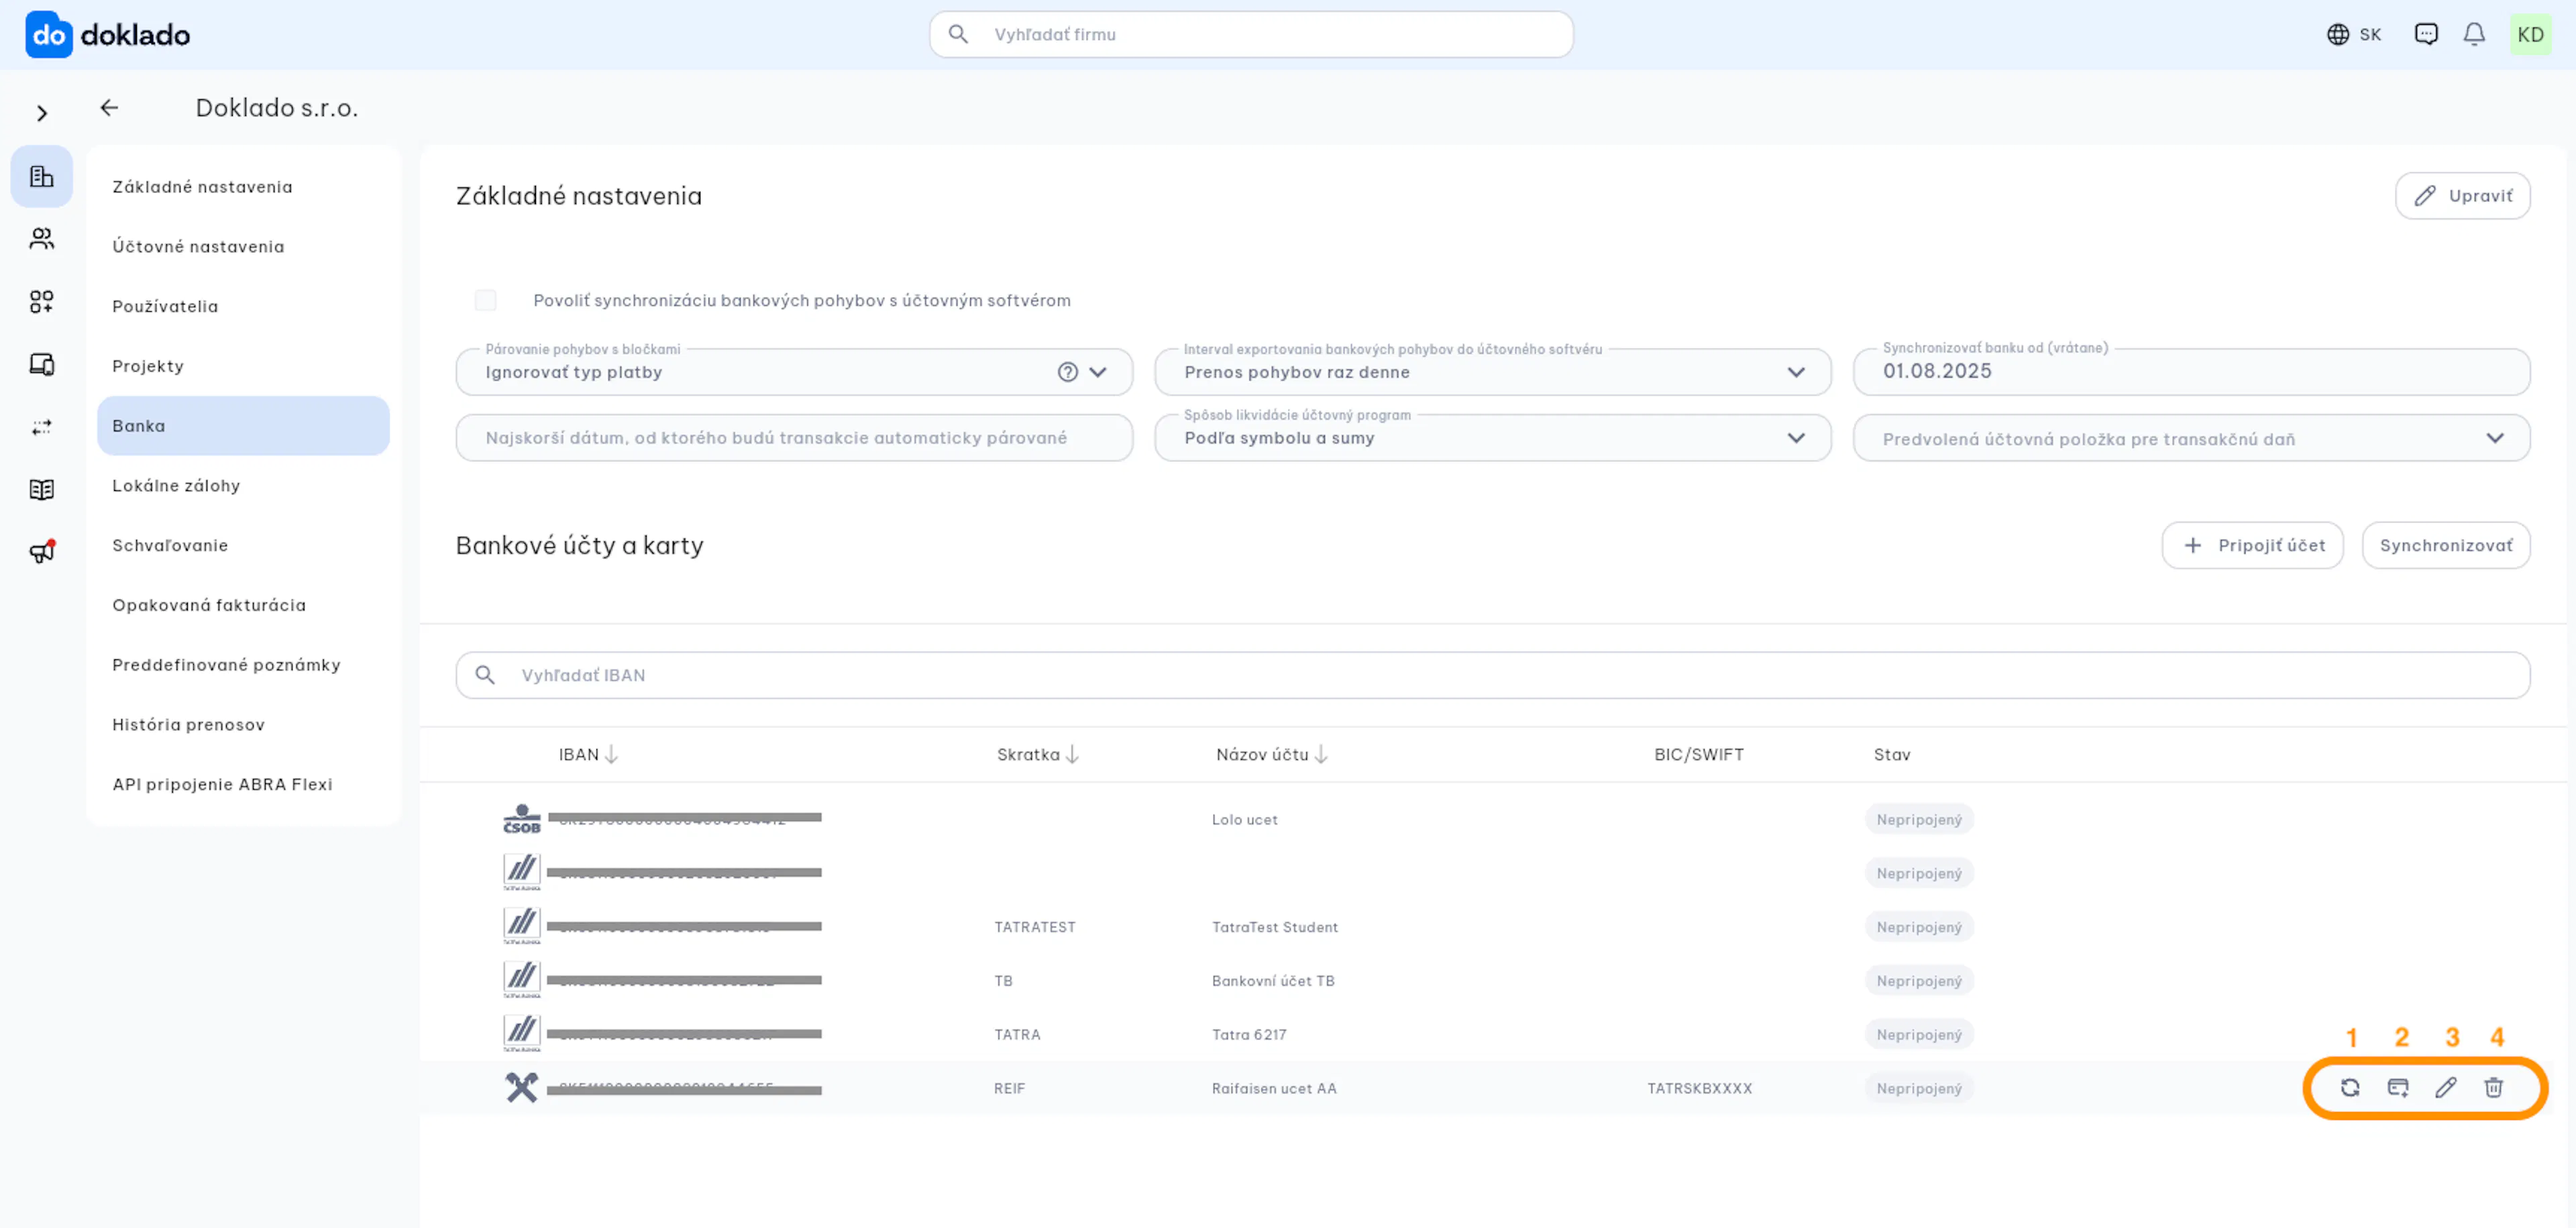Open the Párovanie pohybov s bločkami dropdown
The width and height of the screenshot is (2576, 1228).
coord(794,373)
